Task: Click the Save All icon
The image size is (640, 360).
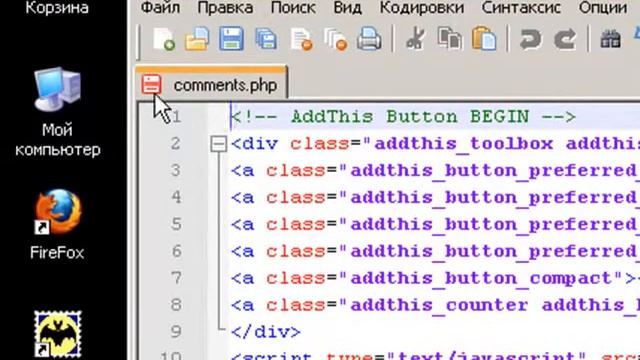Action: click(x=266, y=40)
